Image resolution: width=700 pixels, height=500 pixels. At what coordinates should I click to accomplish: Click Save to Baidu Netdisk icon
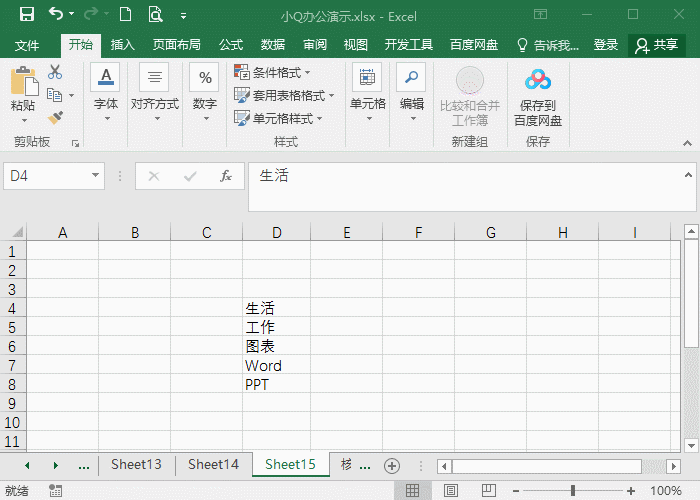[538, 98]
